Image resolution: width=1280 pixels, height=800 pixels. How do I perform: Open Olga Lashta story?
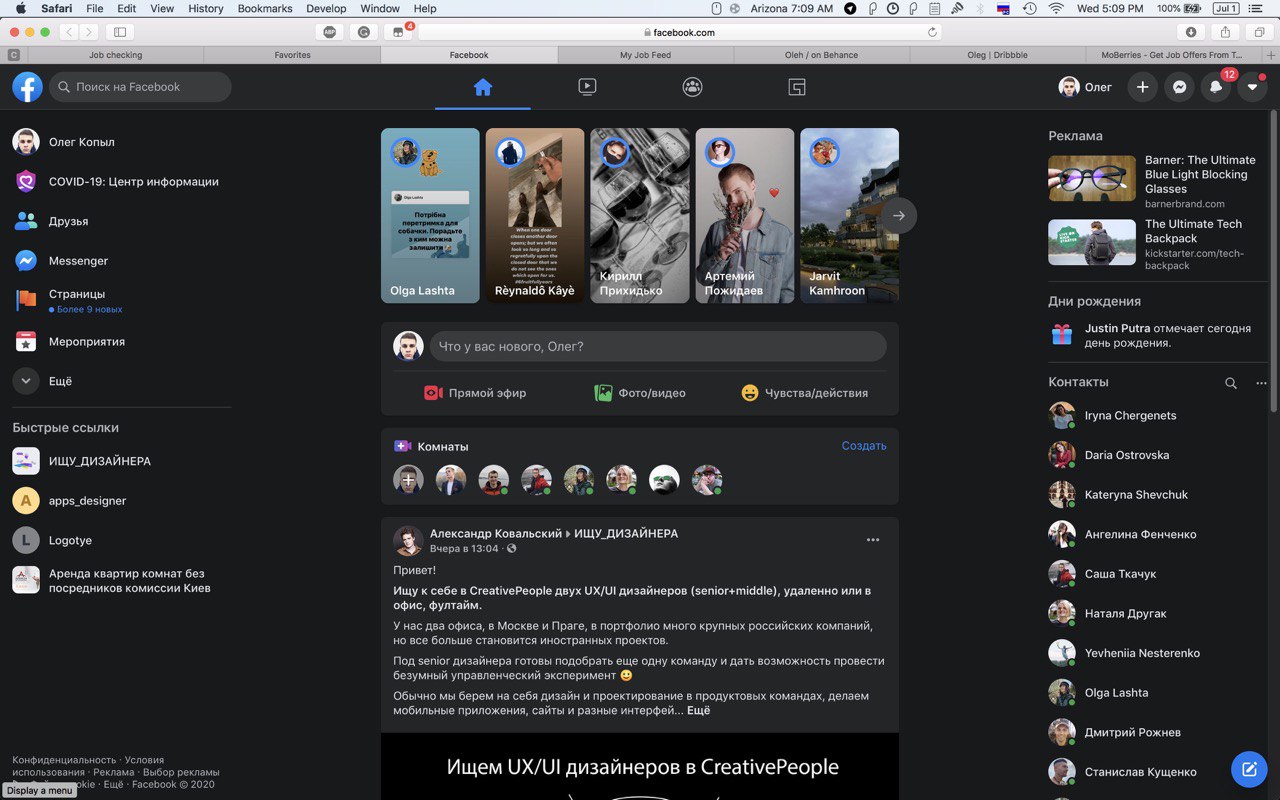430,215
